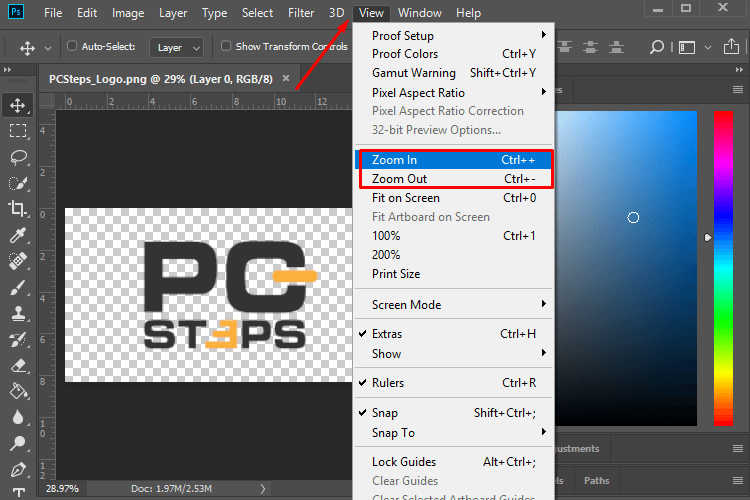Click the third distribute alignment icon
750x500 pixels.
click(616, 47)
